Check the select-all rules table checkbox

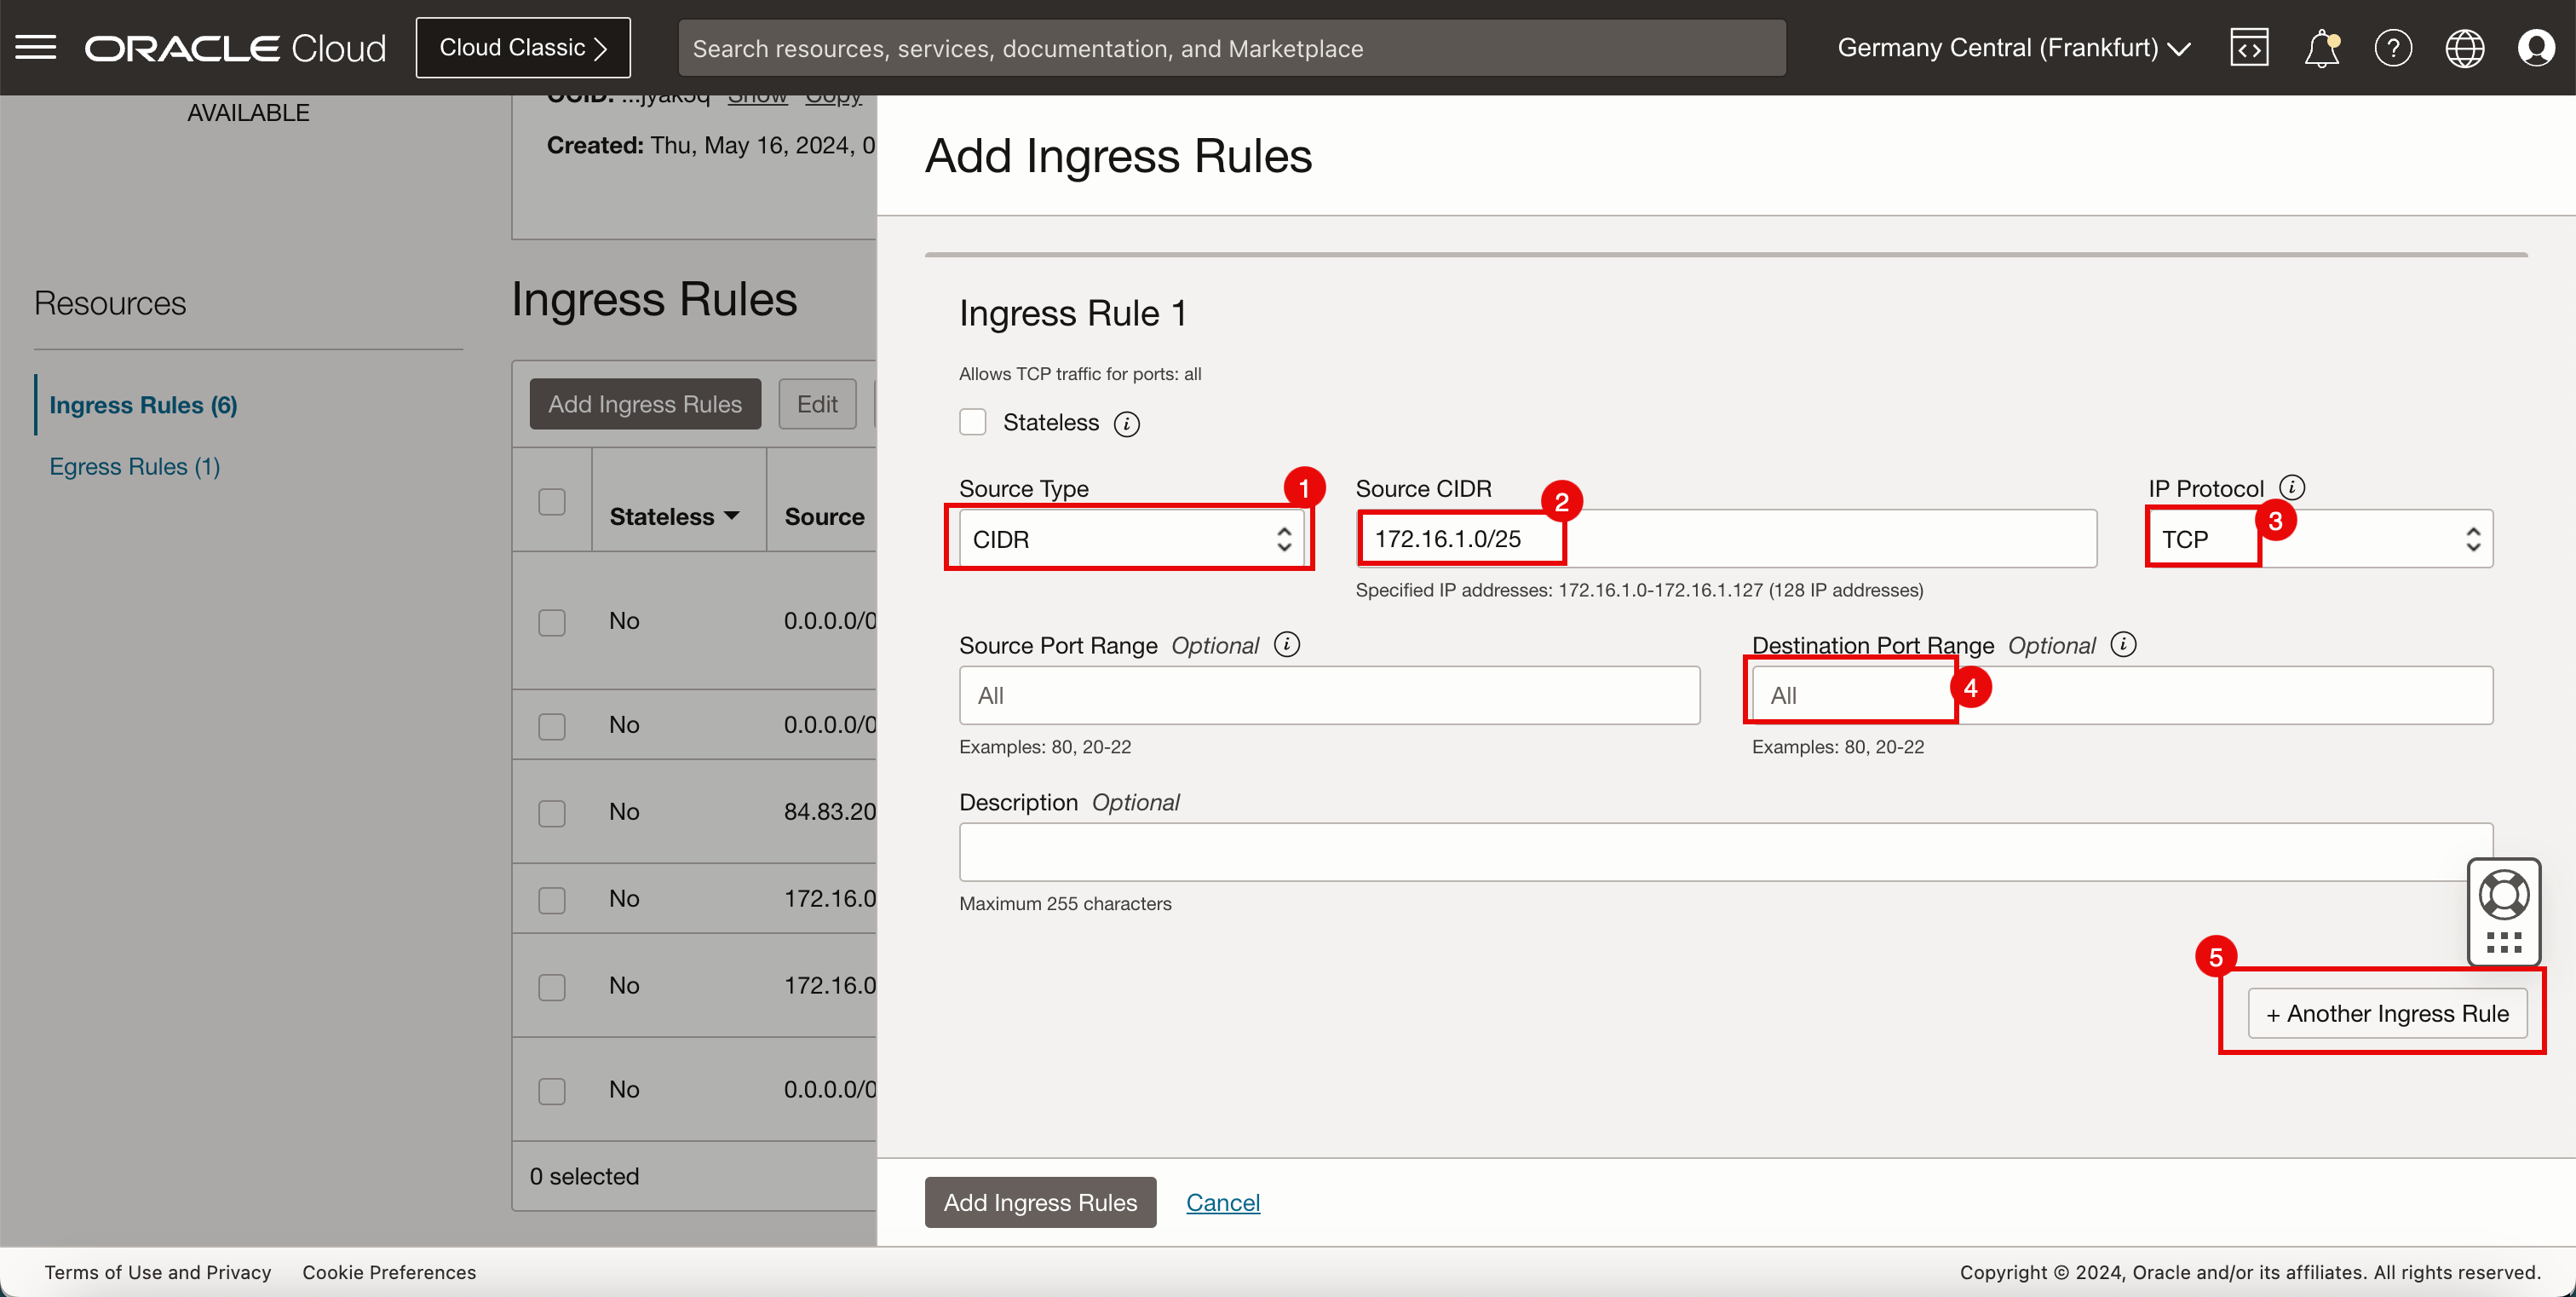coord(552,501)
